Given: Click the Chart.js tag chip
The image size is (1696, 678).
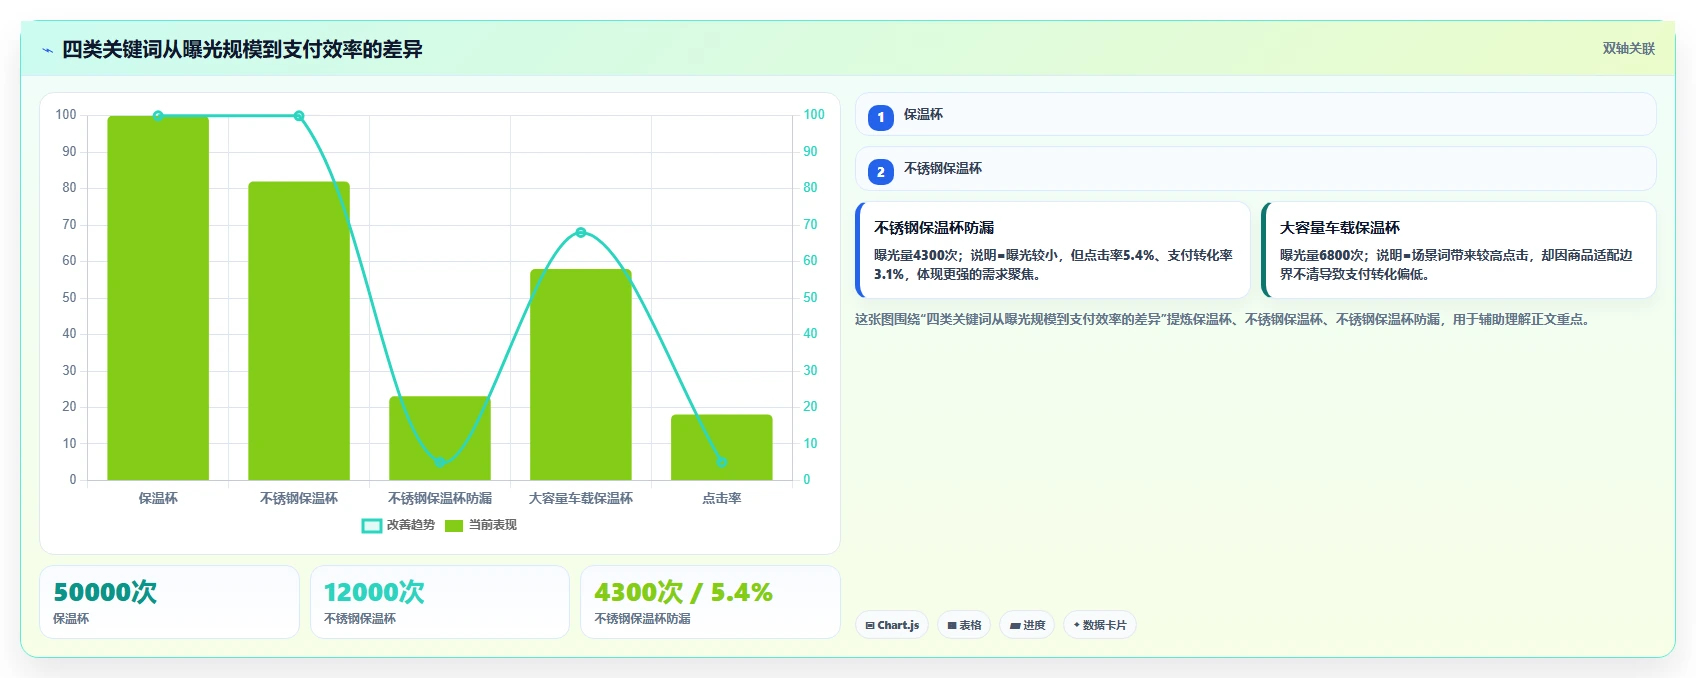Looking at the screenshot, I should pyautogui.click(x=892, y=625).
